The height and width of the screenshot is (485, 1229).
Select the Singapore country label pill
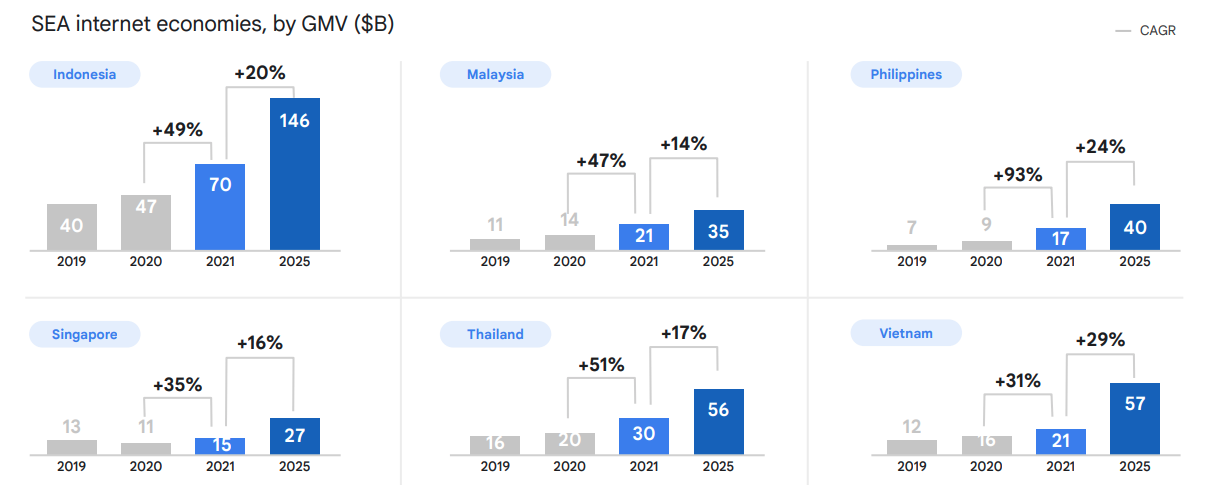point(84,334)
